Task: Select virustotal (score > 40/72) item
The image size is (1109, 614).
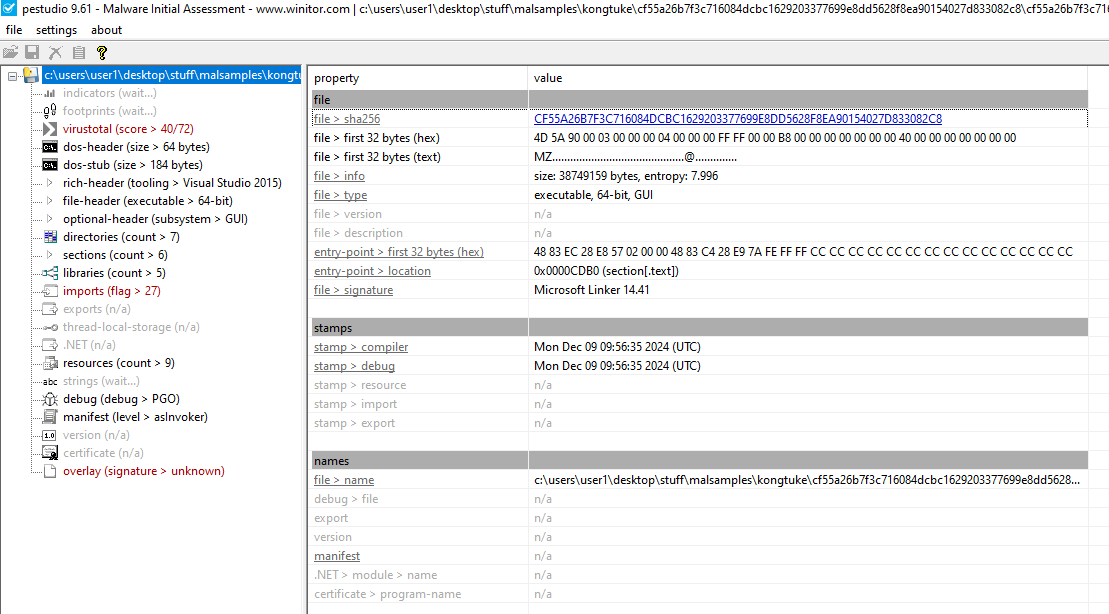Action: [x=128, y=129]
